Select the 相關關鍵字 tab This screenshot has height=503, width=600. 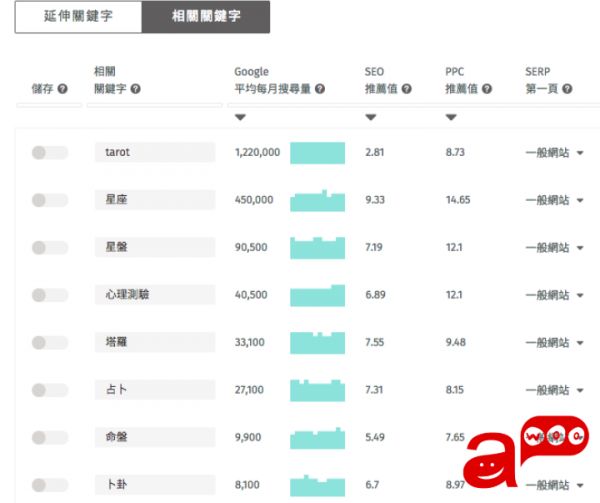click(x=206, y=16)
